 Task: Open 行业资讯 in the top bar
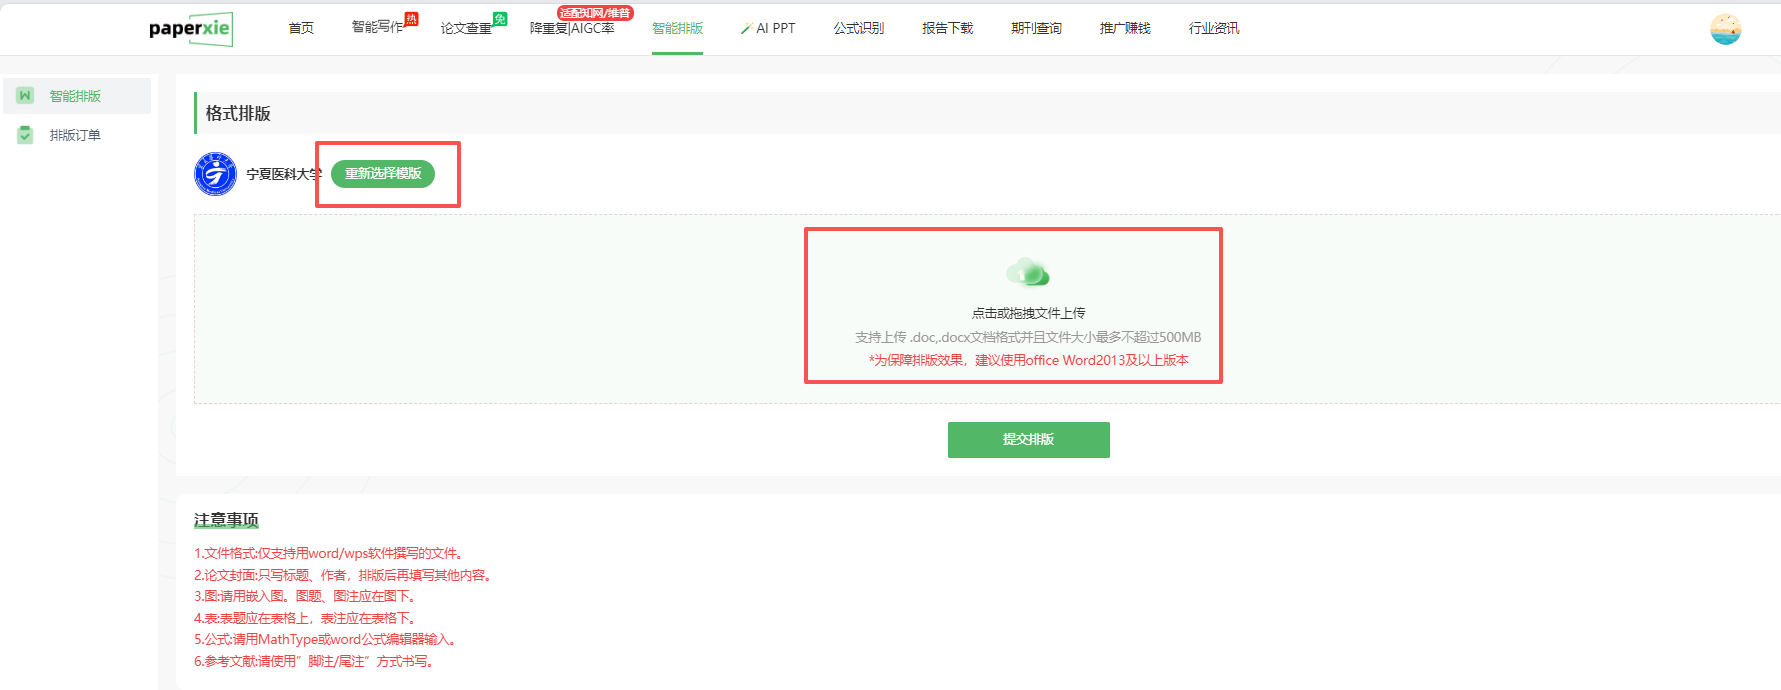tap(1214, 28)
